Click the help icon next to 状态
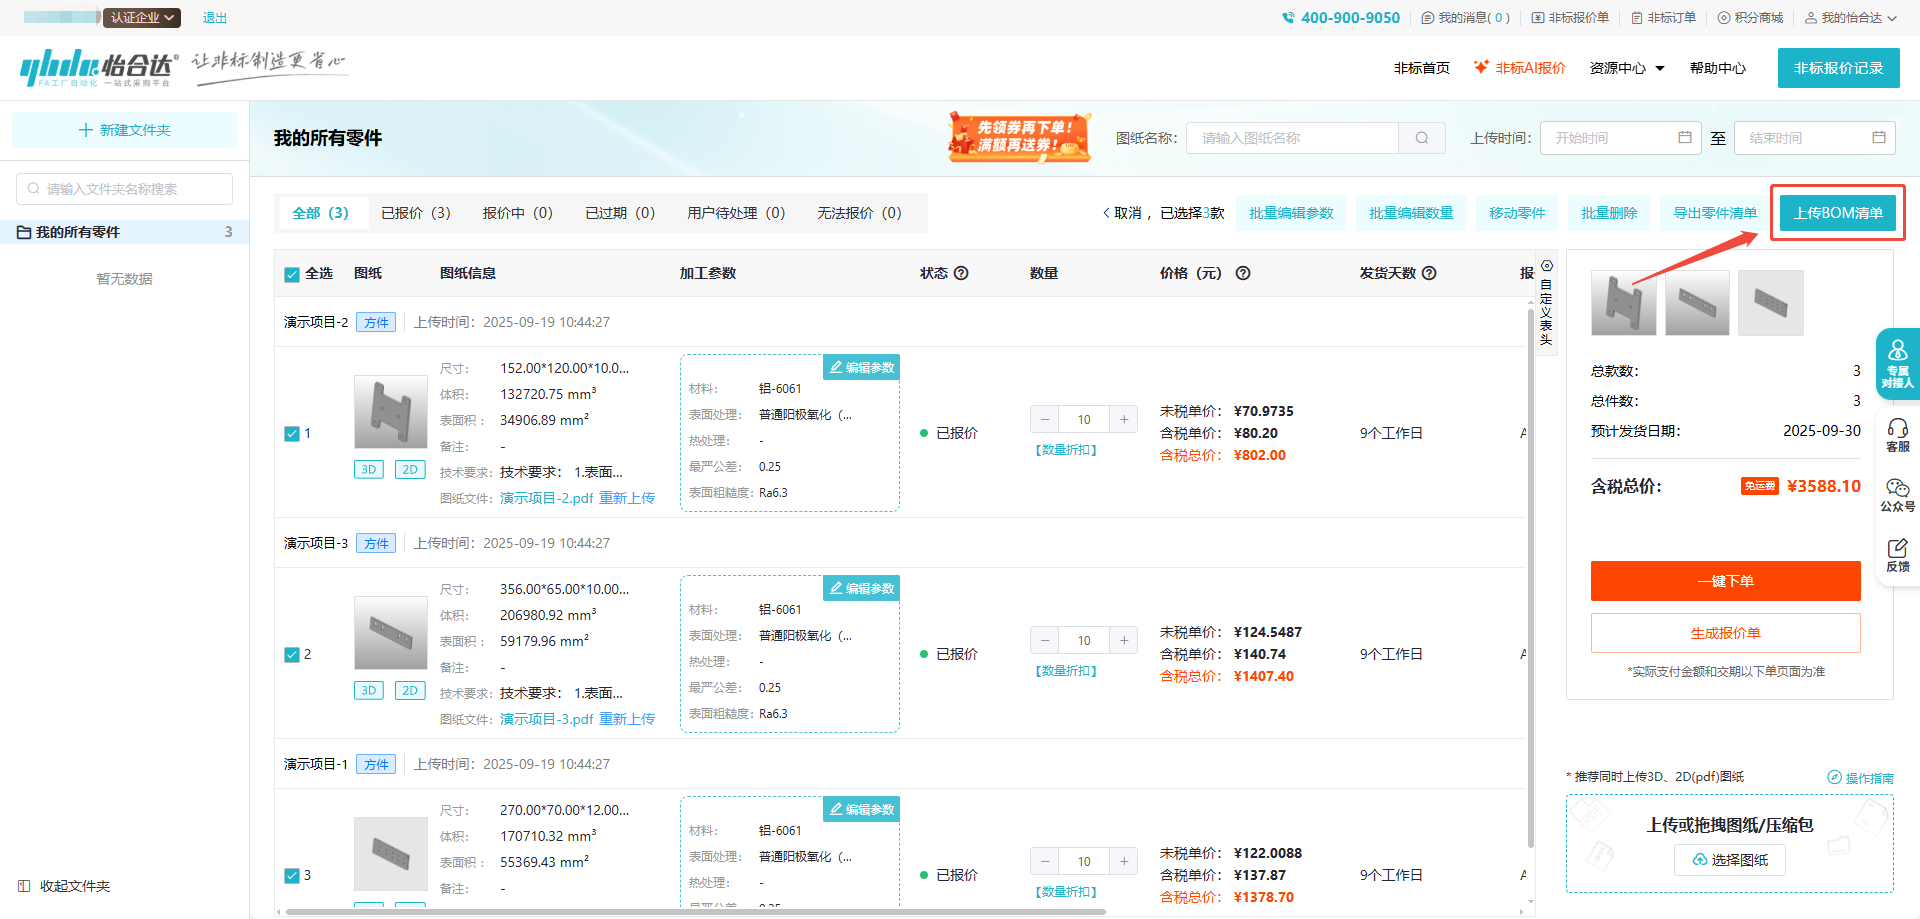The width and height of the screenshot is (1920, 919). tap(961, 273)
